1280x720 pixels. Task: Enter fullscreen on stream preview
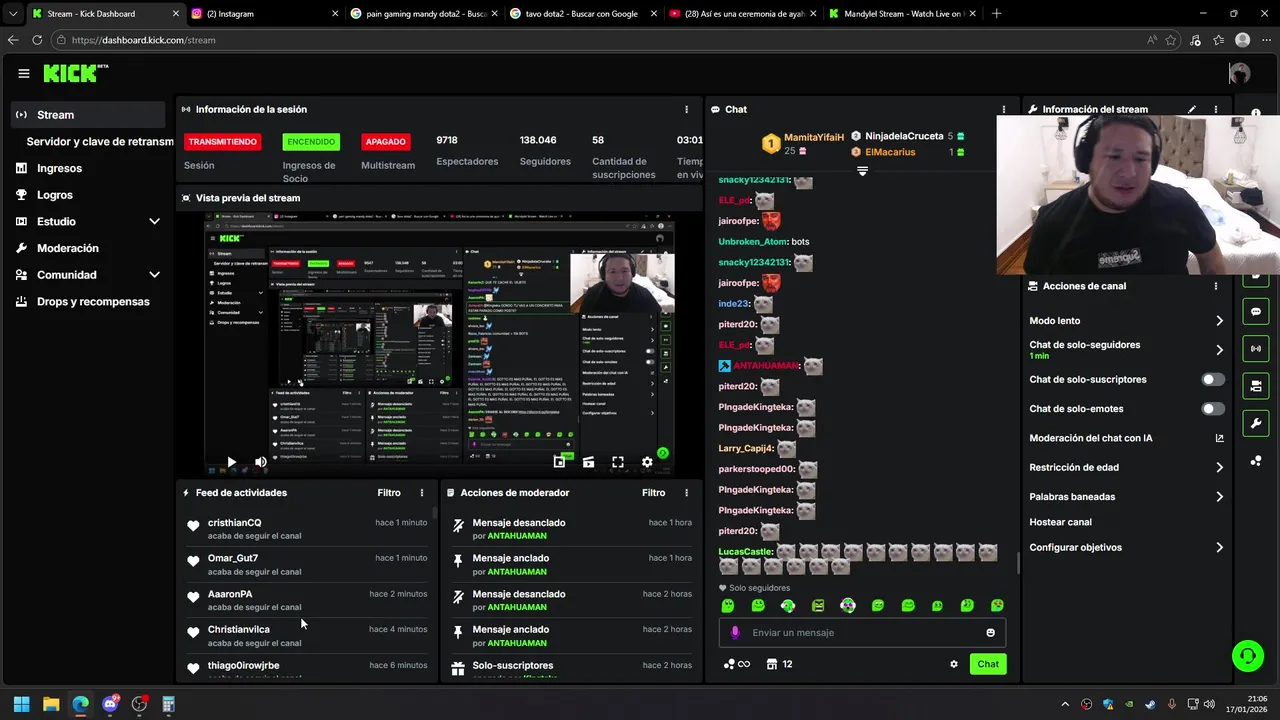[x=618, y=462]
